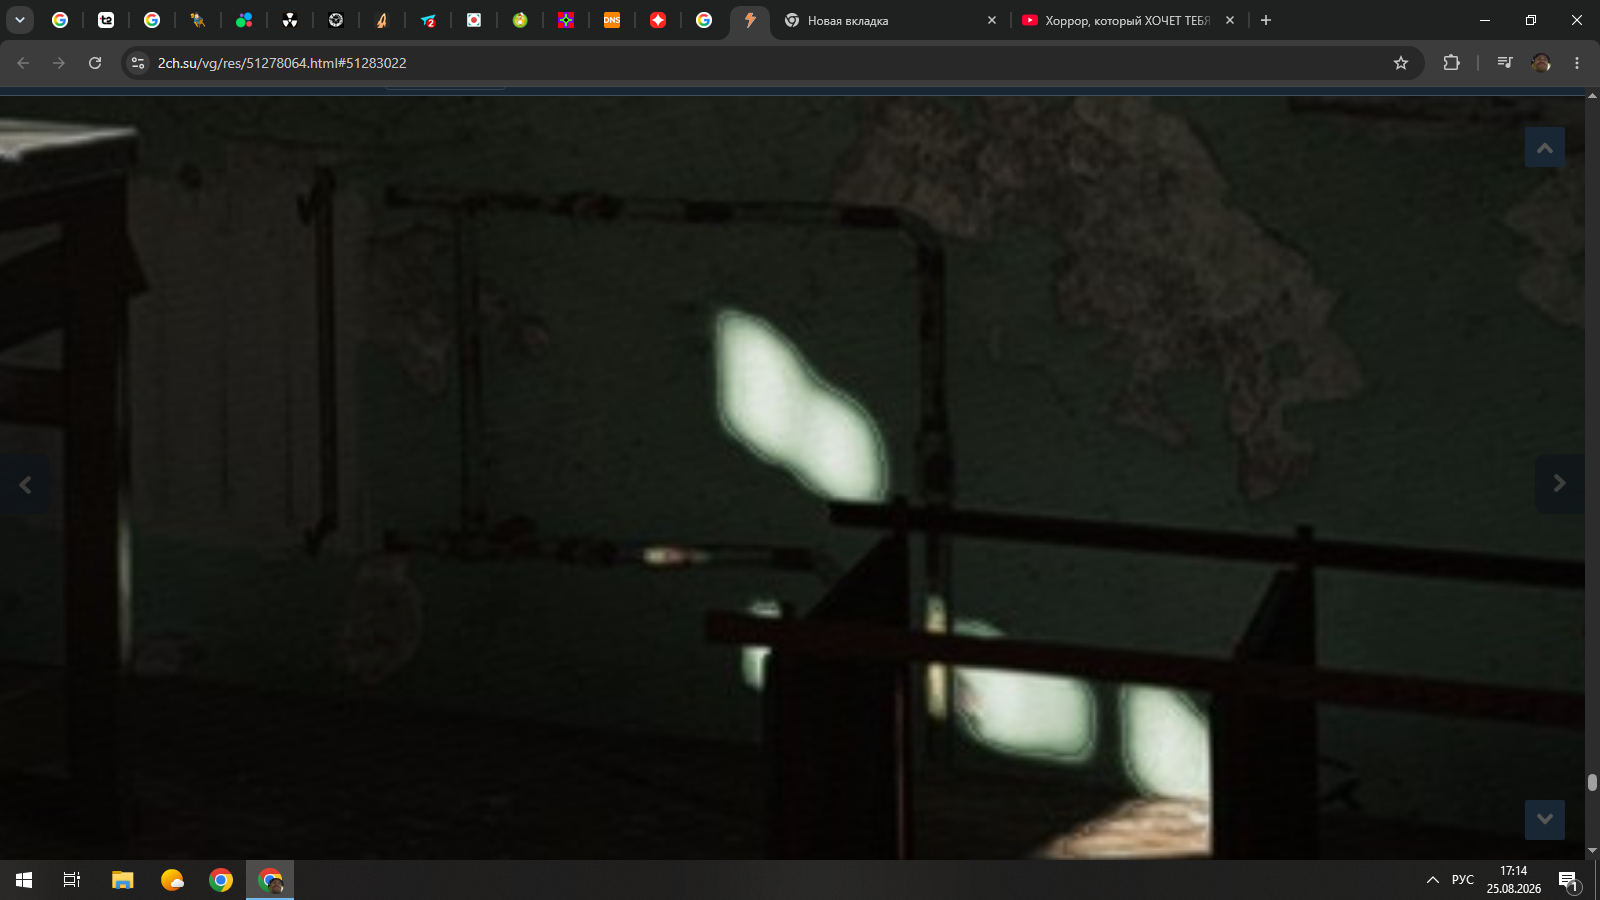The height and width of the screenshot is (900, 1600).
Task: Open the tab with the radiation symbol icon
Action: (x=290, y=20)
